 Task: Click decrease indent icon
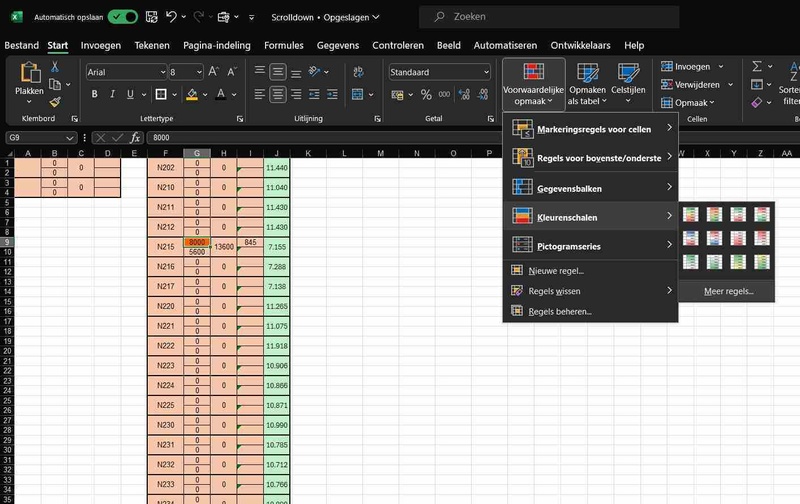tap(314, 94)
